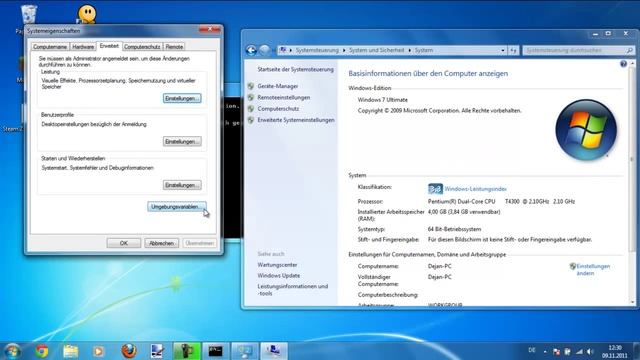The height and width of the screenshot is (360, 640).
Task: Open Benutzerprofile Einstellungen button
Action: coord(182,142)
